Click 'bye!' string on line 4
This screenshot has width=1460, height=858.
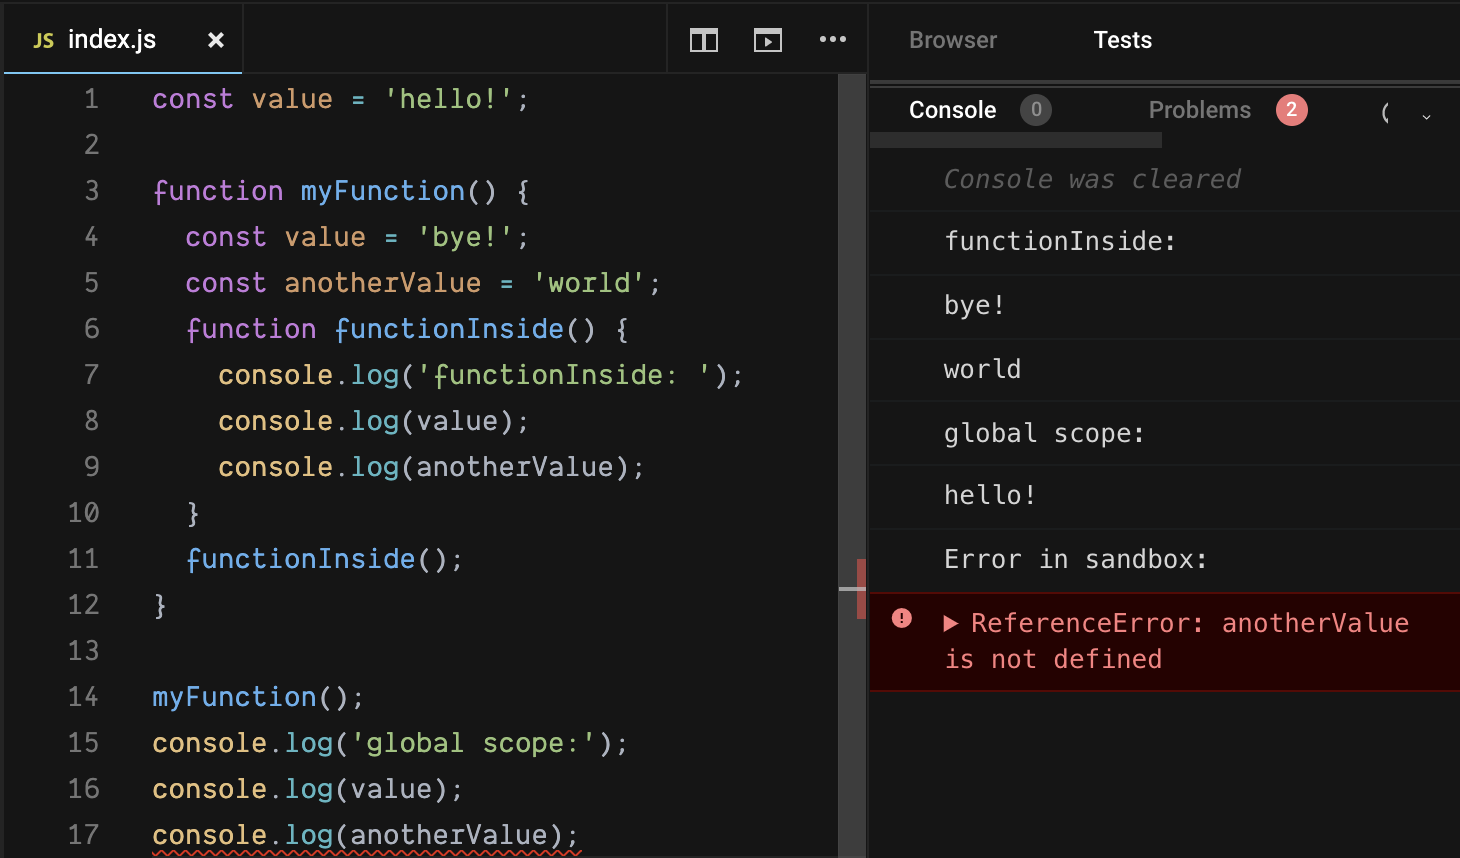(465, 237)
